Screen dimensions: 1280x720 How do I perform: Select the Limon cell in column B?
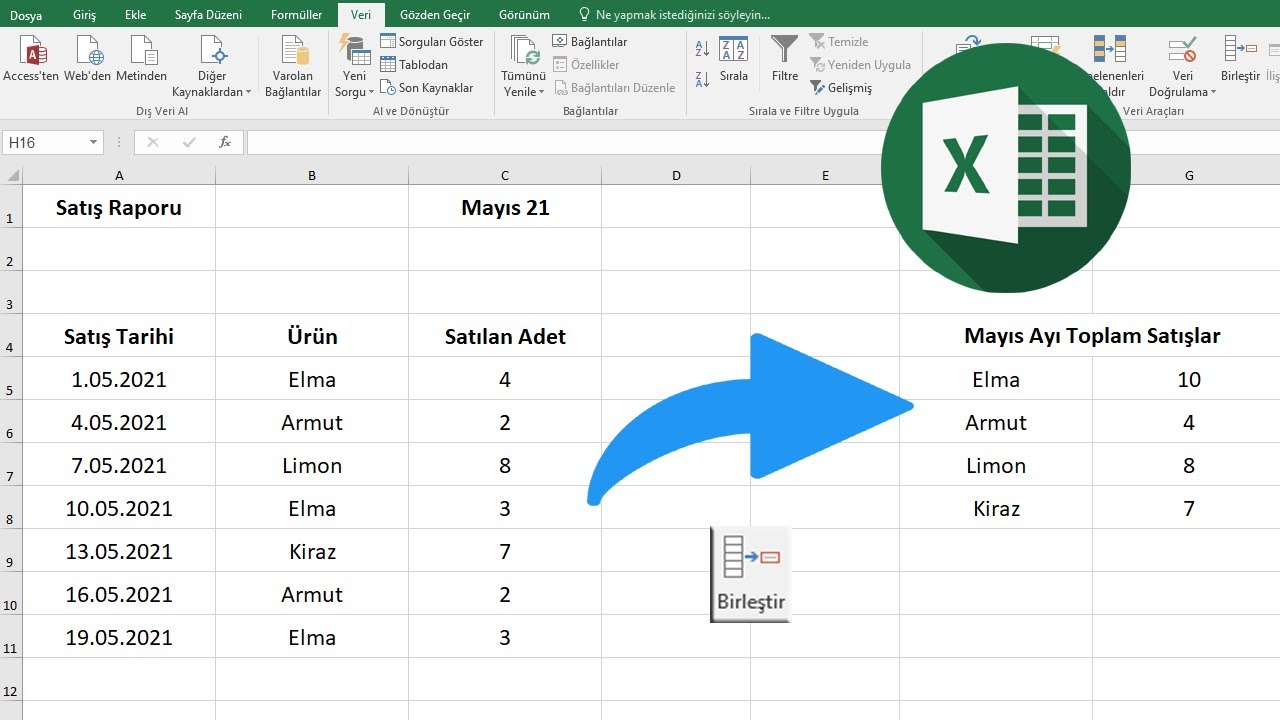[312, 465]
